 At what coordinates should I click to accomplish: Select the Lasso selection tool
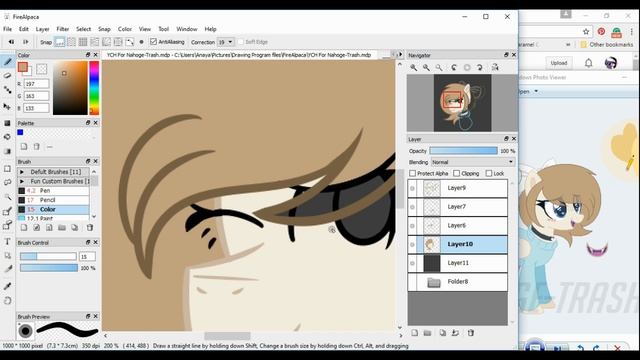7,182
